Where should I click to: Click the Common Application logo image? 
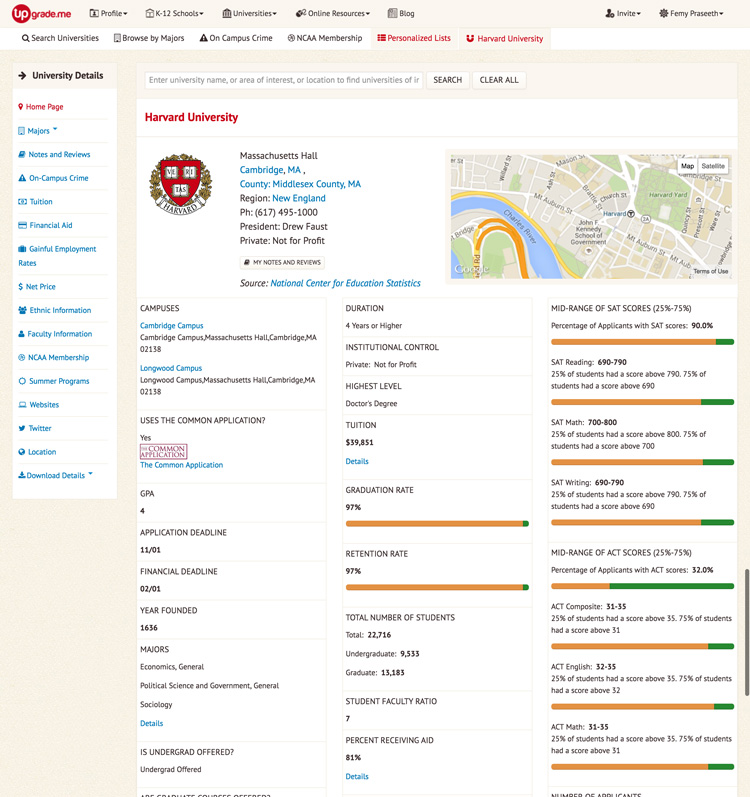pos(164,451)
